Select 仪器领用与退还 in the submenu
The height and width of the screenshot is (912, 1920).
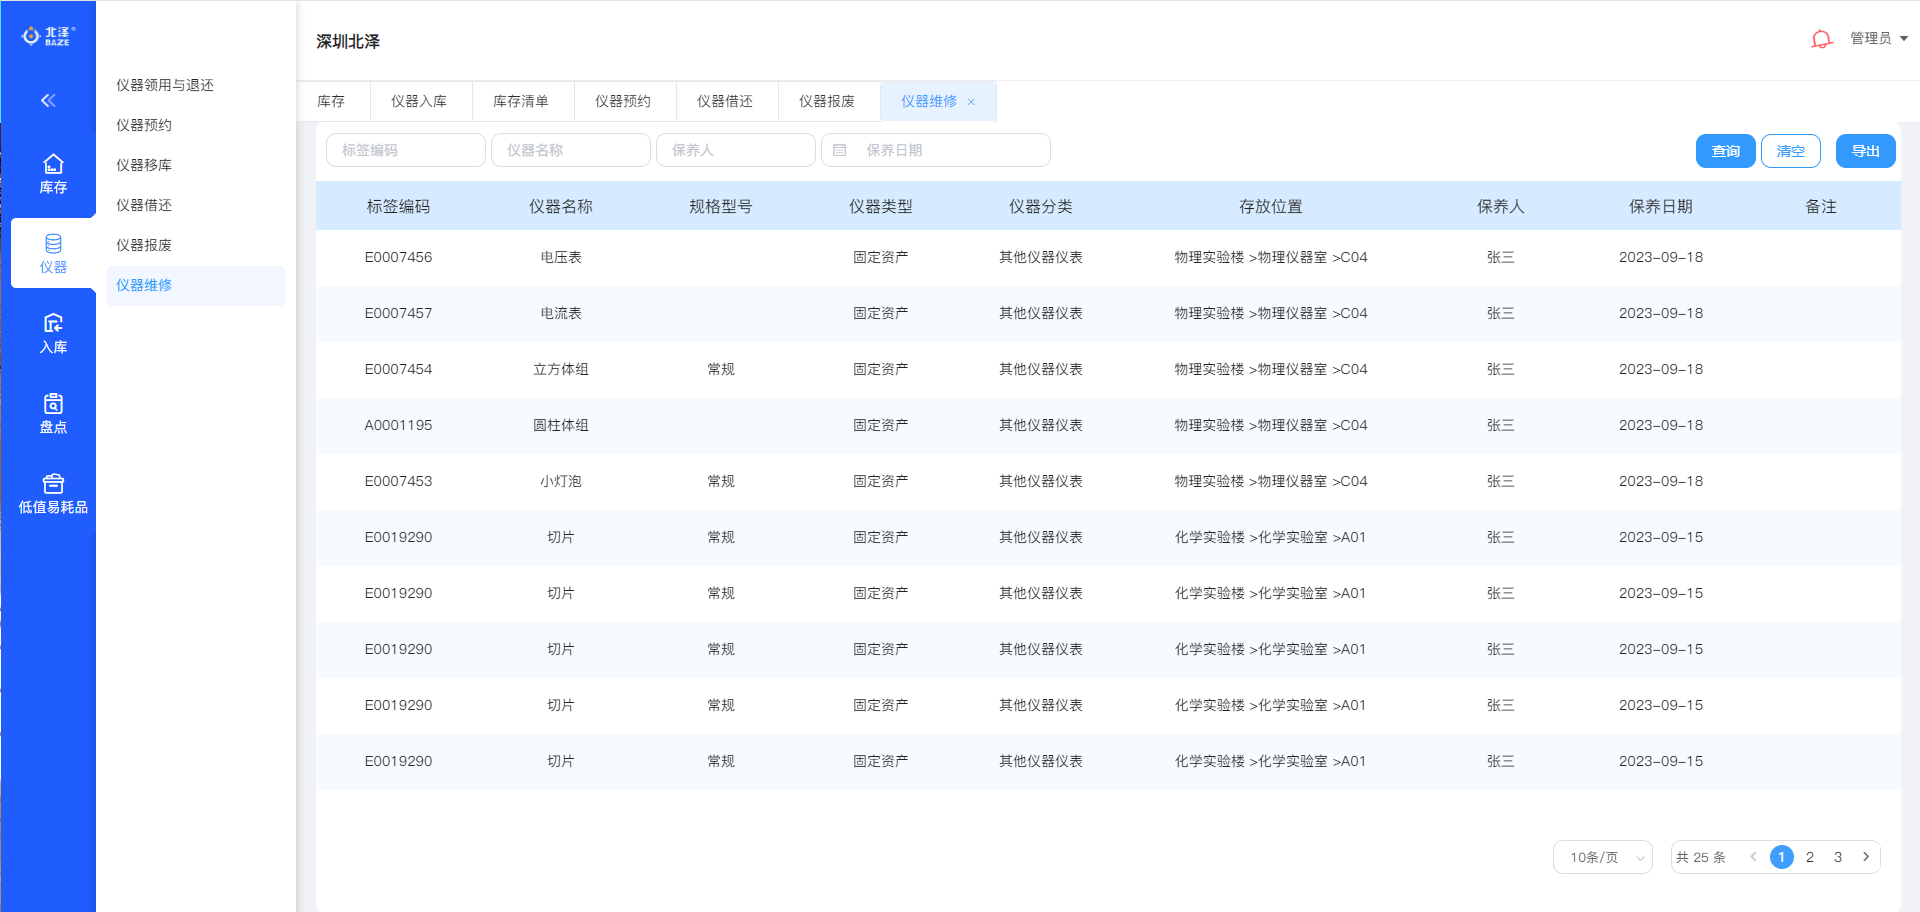tap(165, 85)
